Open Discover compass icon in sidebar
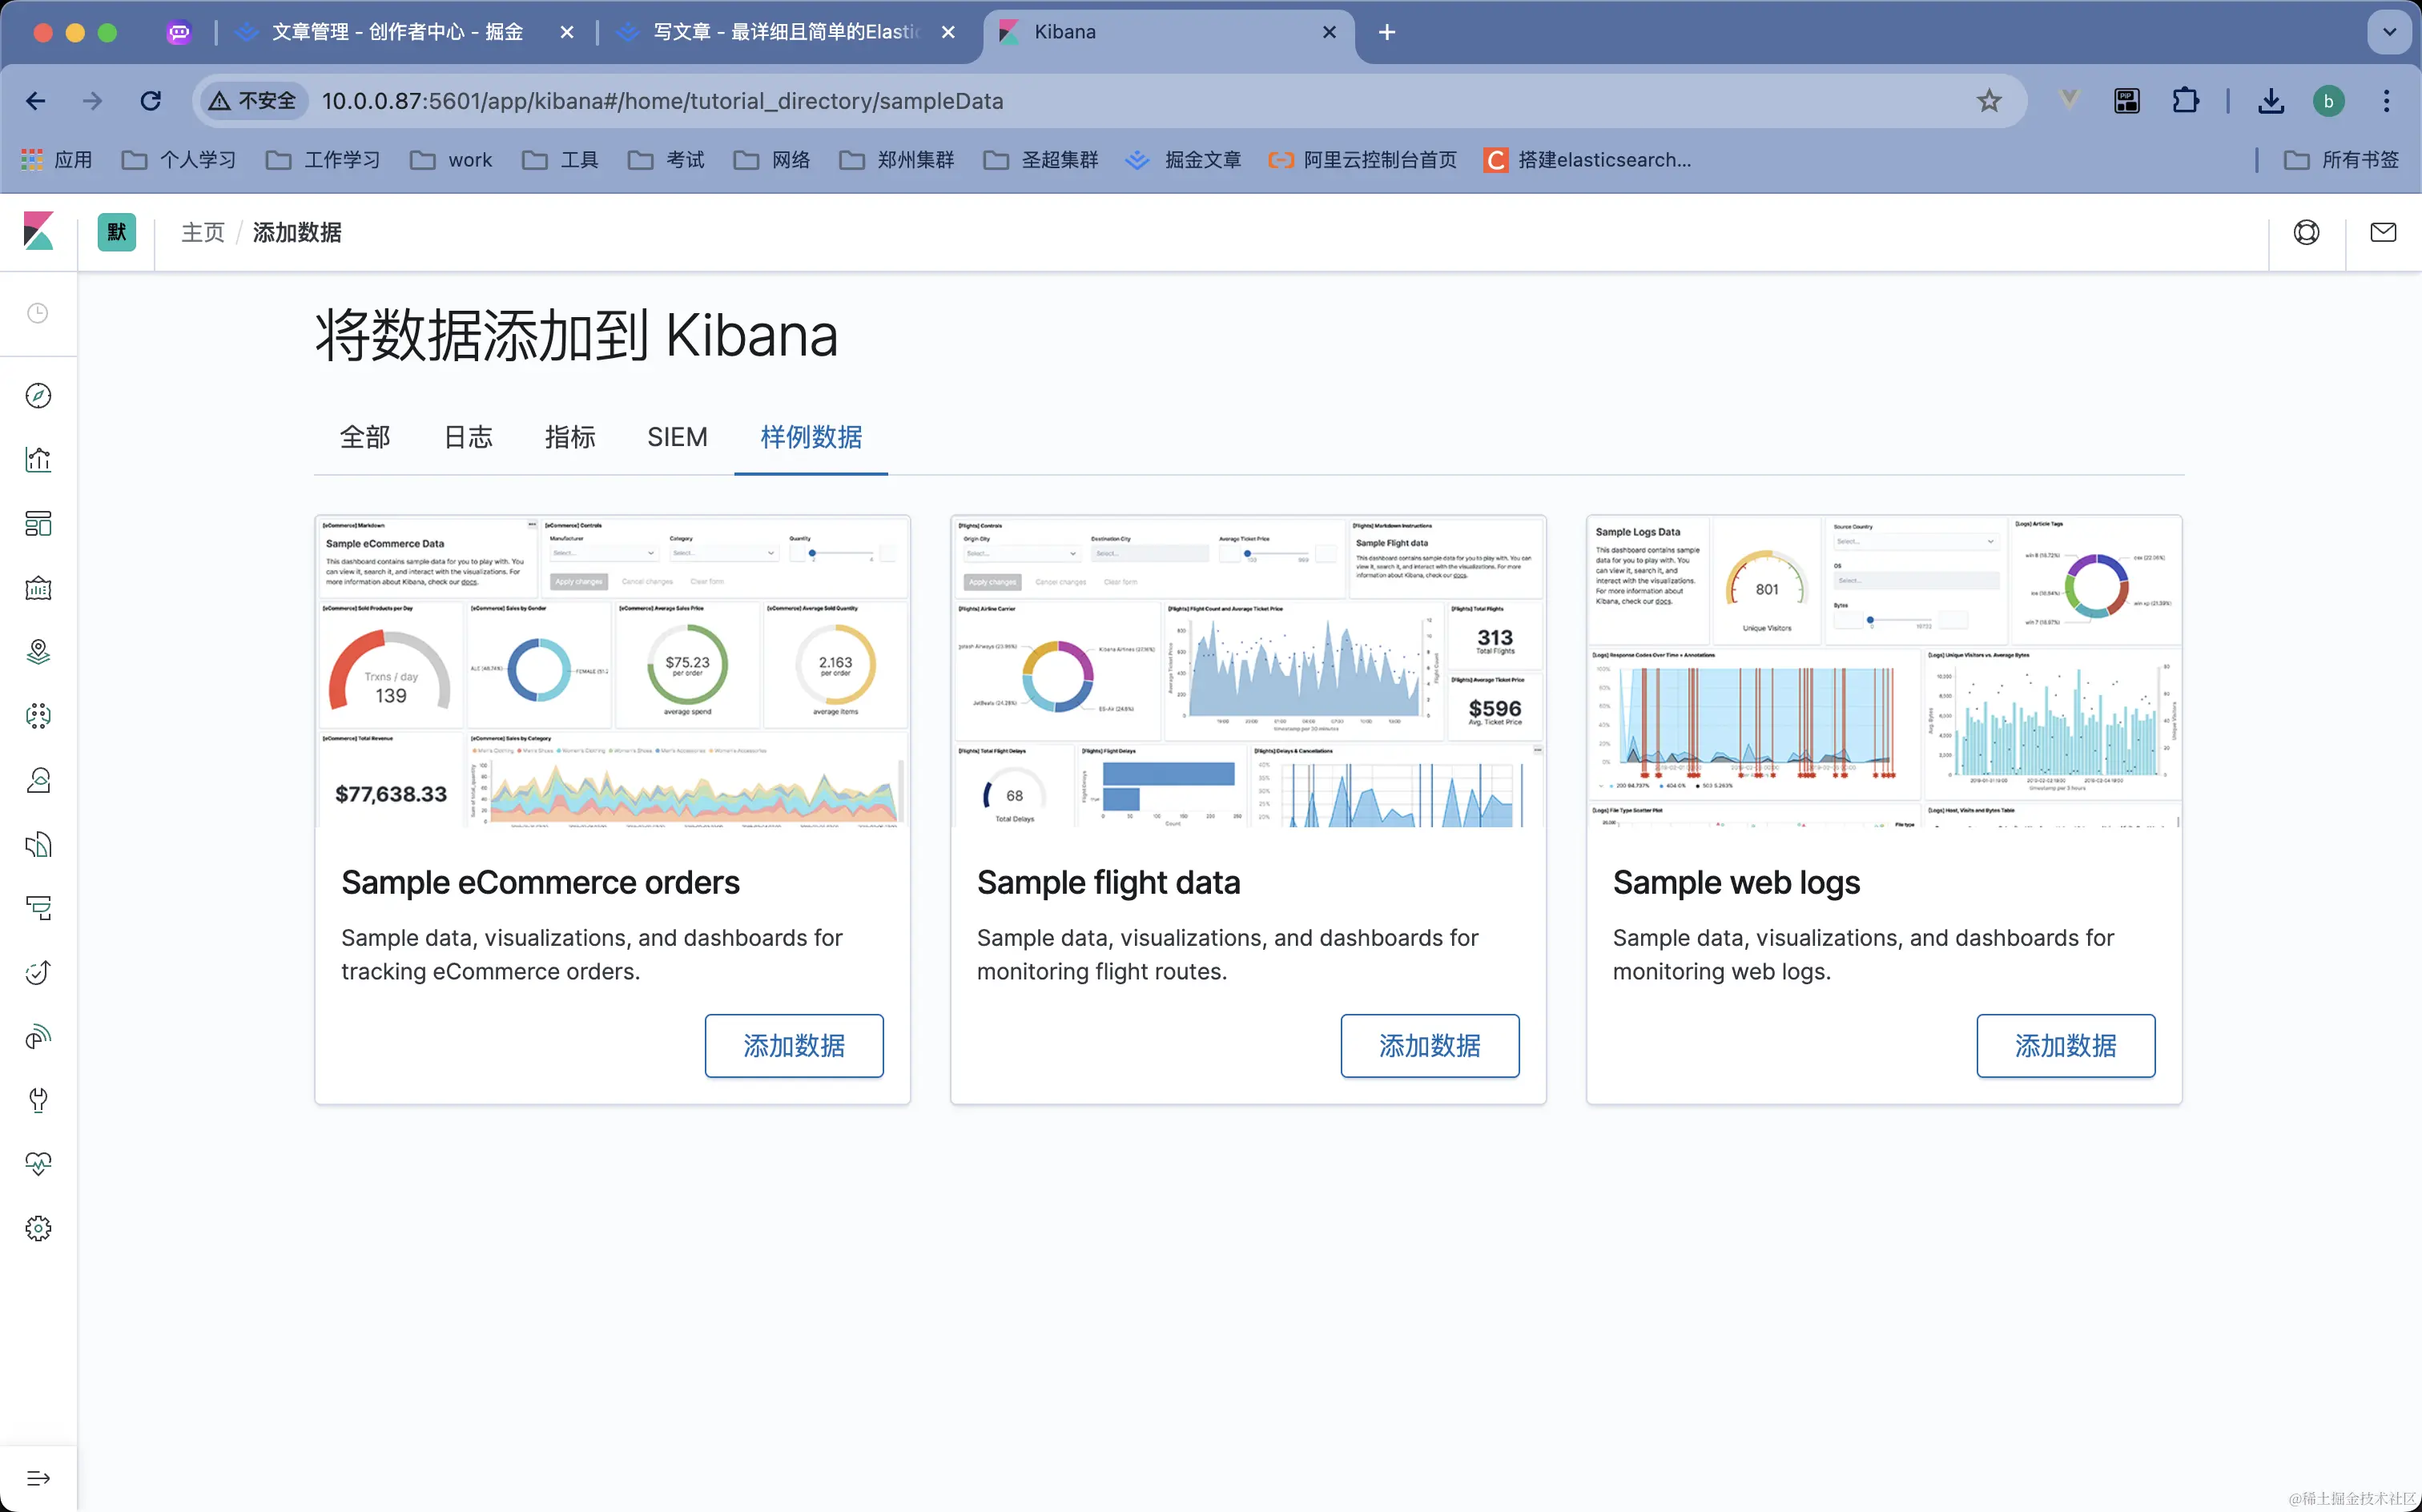 38,395
